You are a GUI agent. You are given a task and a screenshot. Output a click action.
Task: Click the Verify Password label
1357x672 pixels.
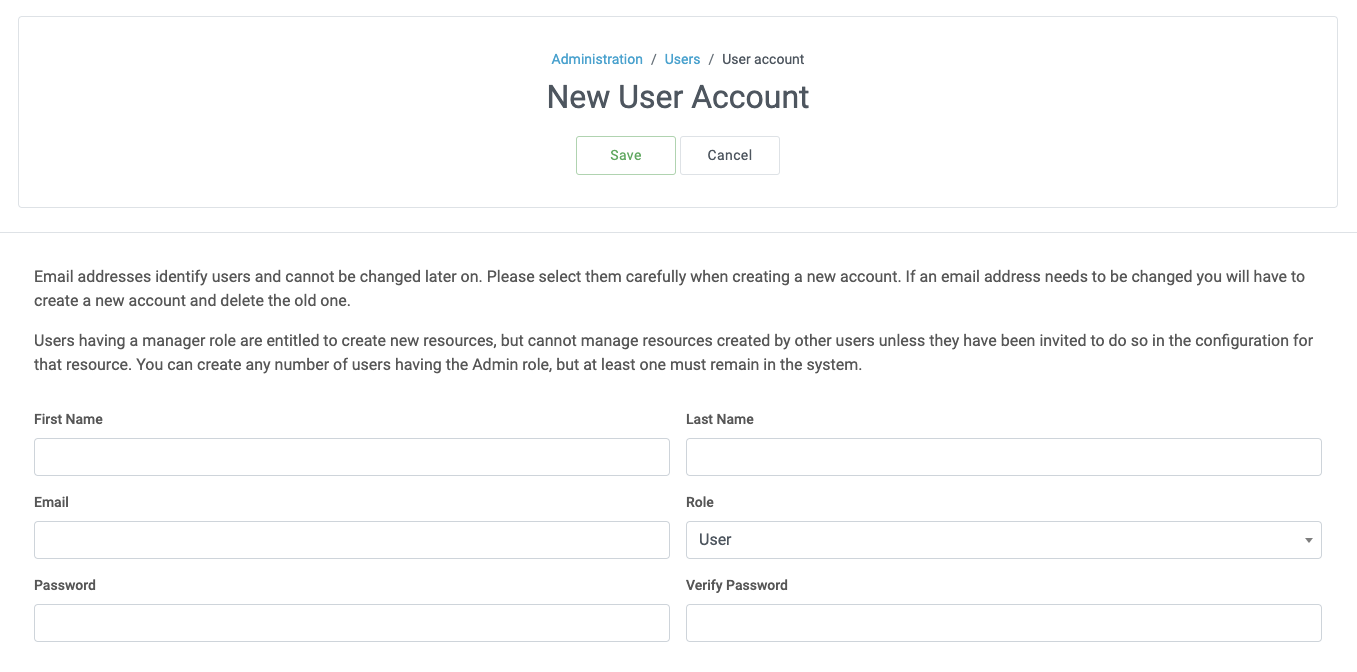pos(736,585)
